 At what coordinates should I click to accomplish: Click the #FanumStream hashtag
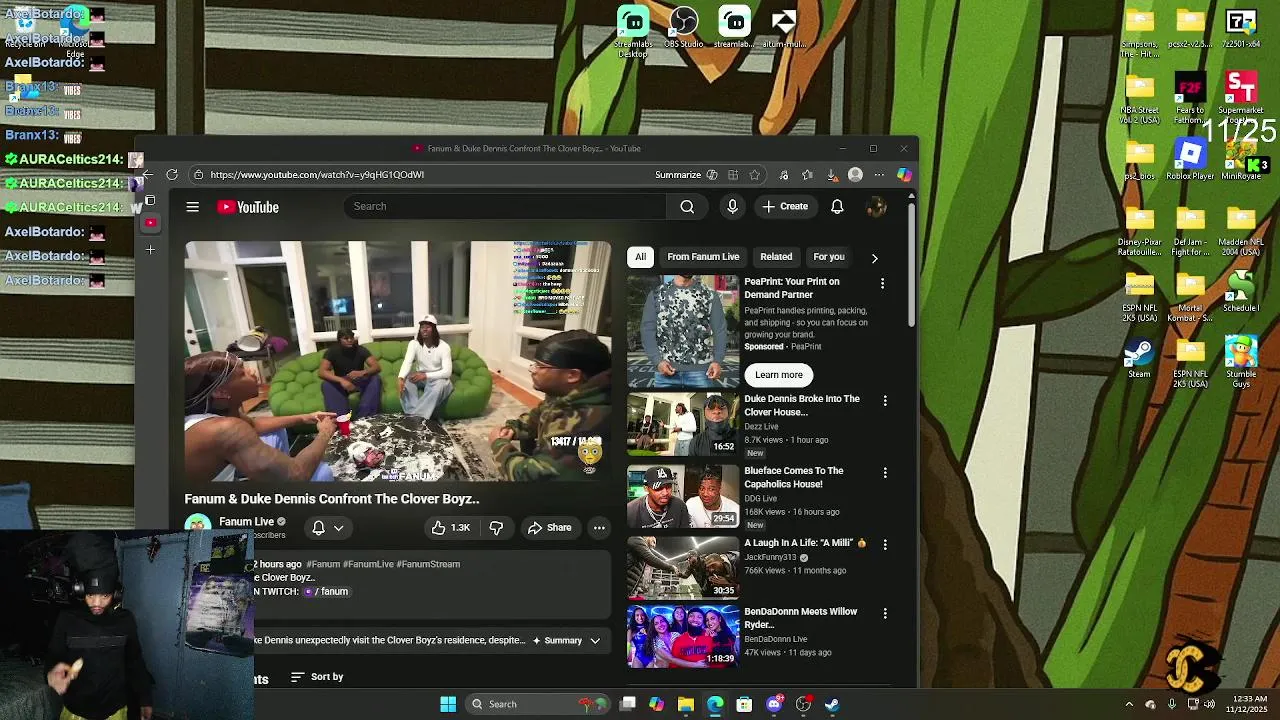click(428, 564)
